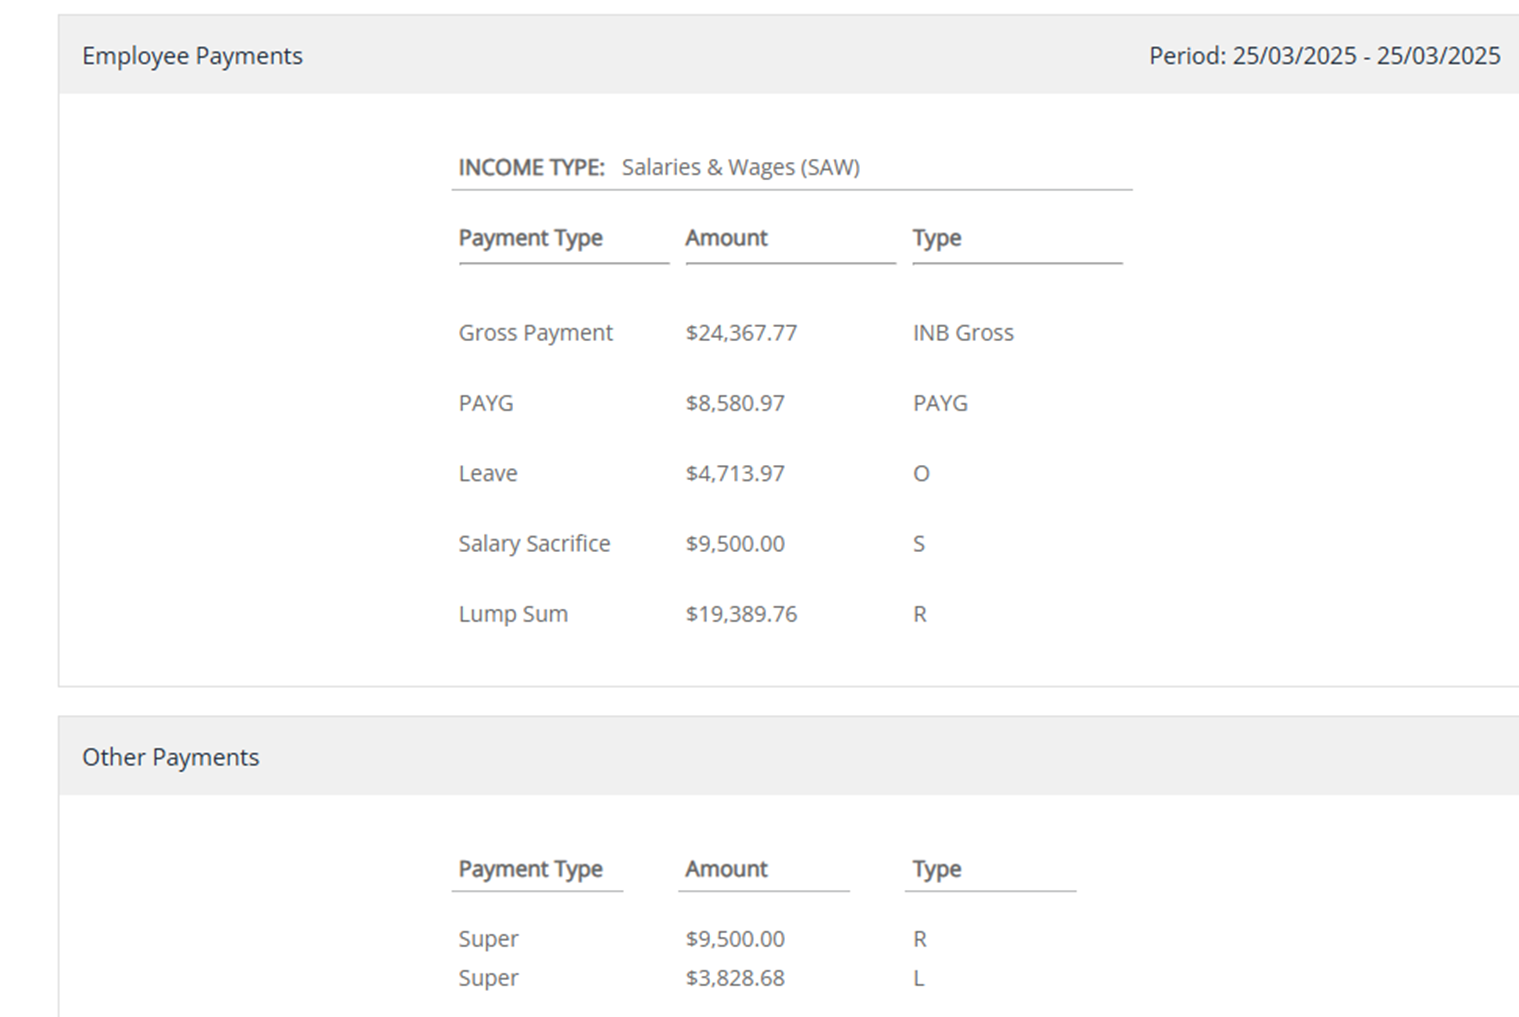Click the PAYG value in Type column

940,403
